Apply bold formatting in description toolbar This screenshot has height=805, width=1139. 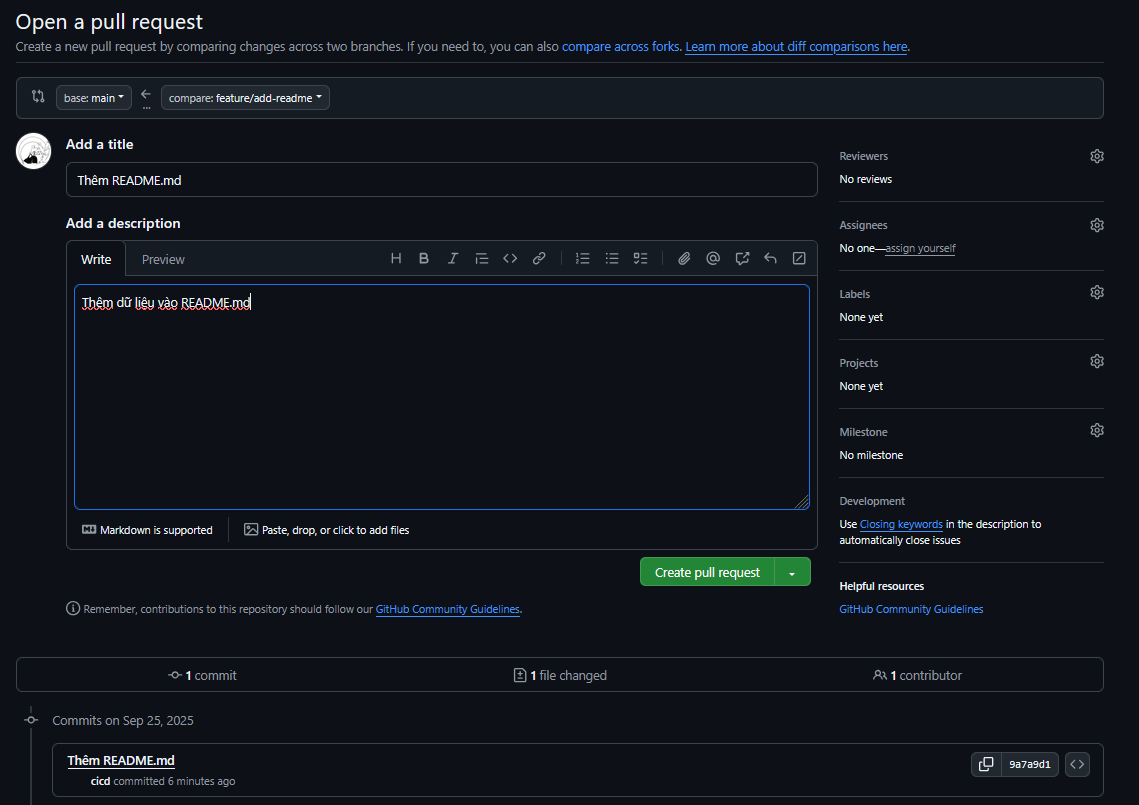(424, 258)
